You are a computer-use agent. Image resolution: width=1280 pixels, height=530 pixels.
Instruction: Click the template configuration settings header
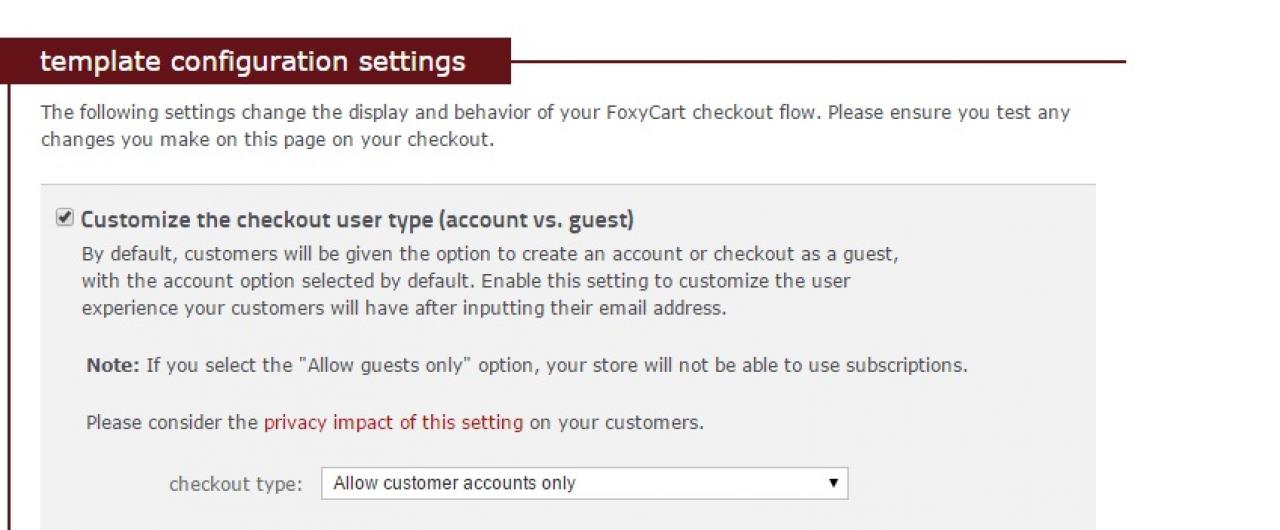pos(253,62)
